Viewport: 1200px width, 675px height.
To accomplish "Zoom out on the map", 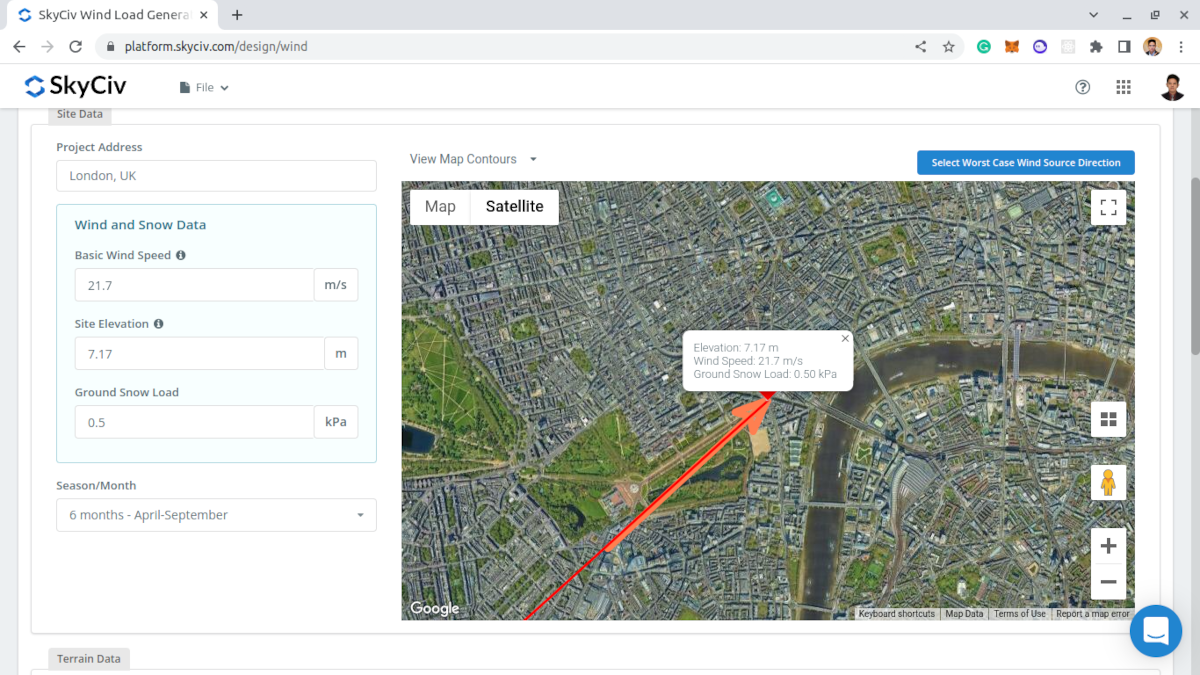I will coord(1108,581).
